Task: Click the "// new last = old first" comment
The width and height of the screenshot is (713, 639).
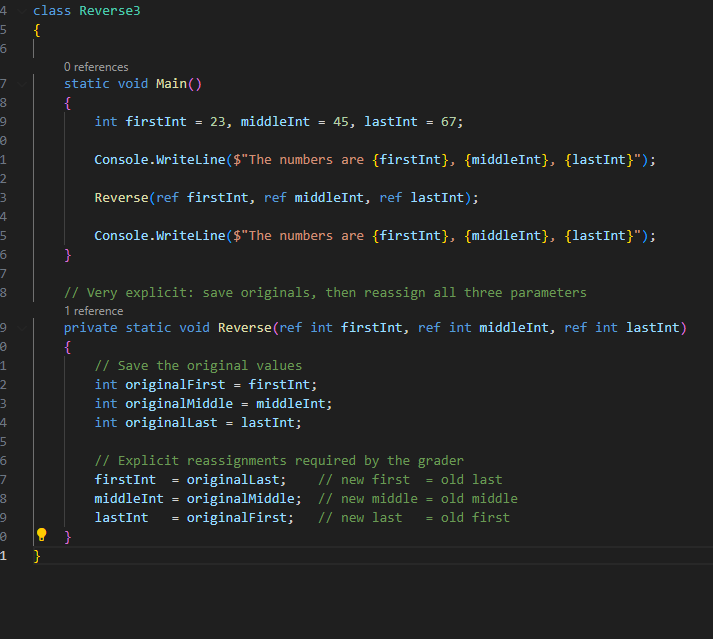Action: coord(414,518)
